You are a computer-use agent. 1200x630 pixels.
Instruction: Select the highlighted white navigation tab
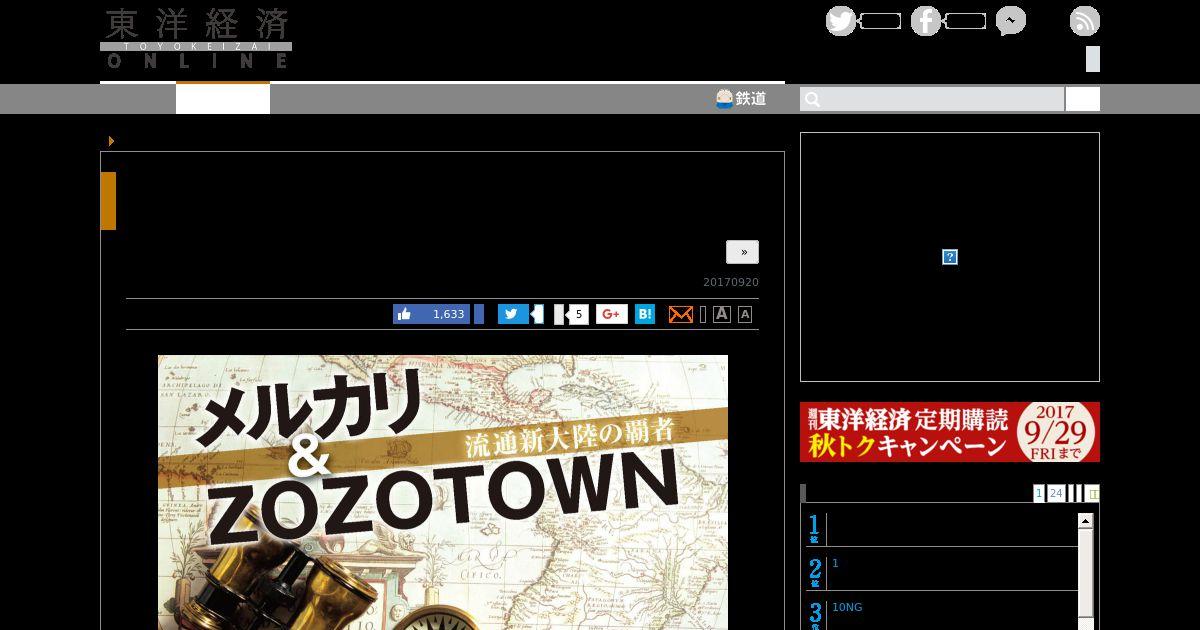click(x=223, y=99)
